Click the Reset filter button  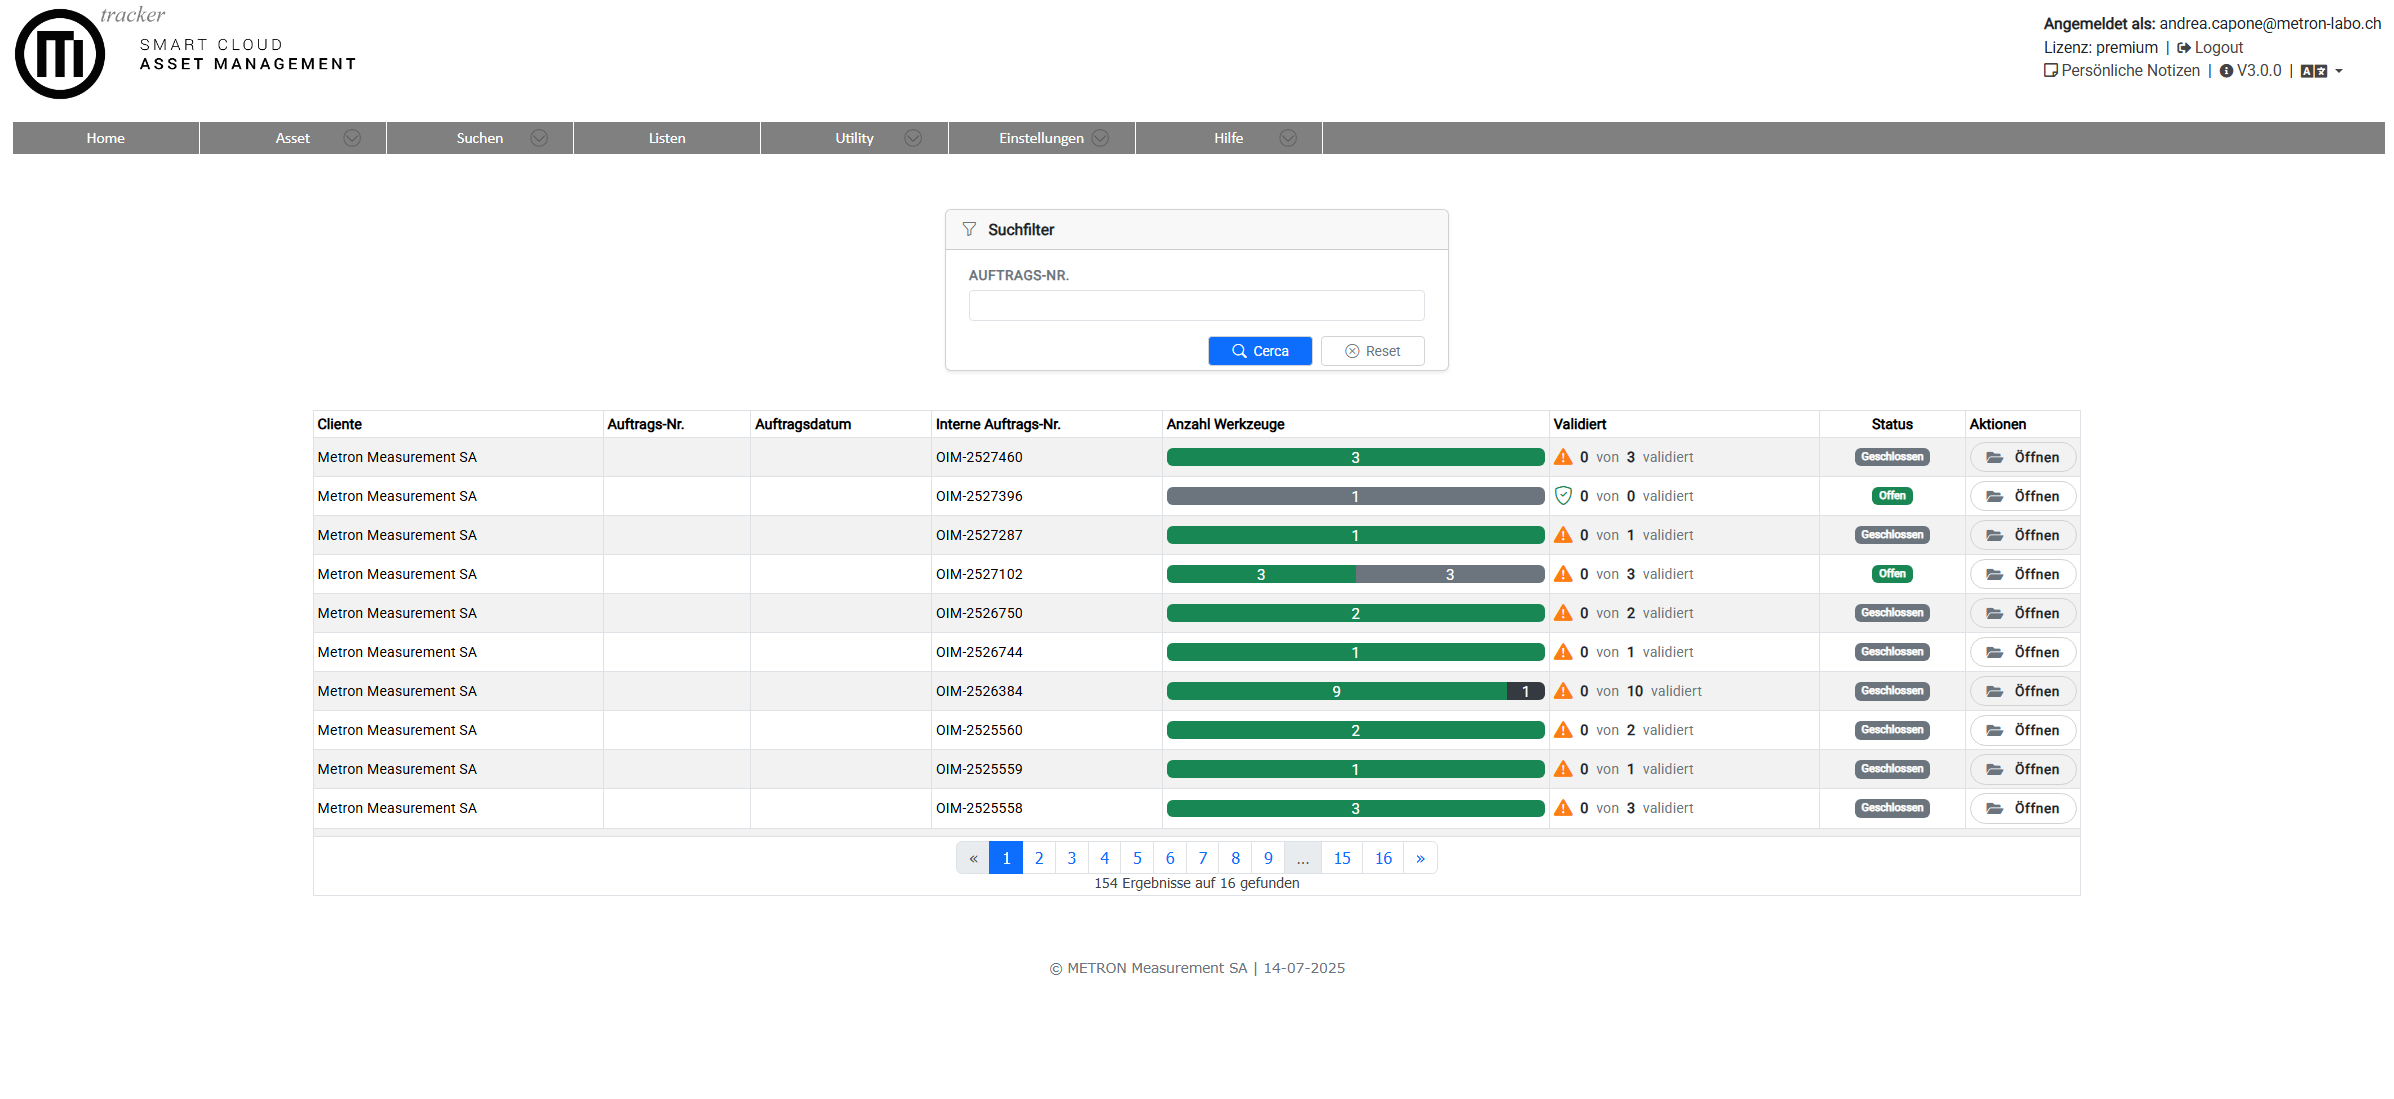point(1372,351)
